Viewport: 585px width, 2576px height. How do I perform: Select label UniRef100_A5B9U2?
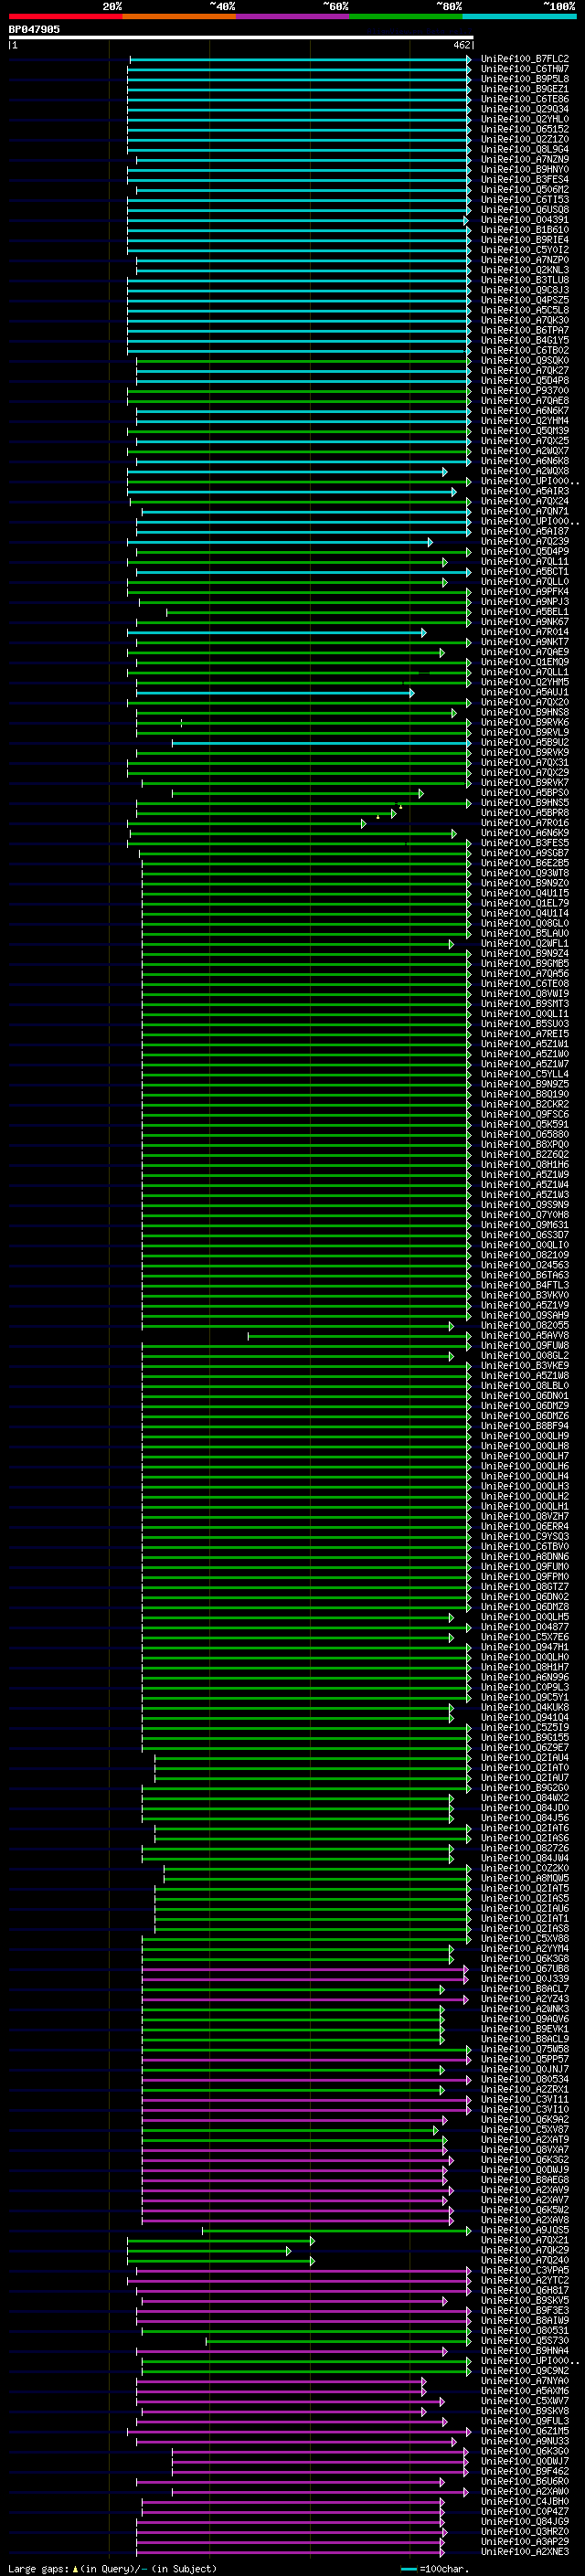(524, 743)
